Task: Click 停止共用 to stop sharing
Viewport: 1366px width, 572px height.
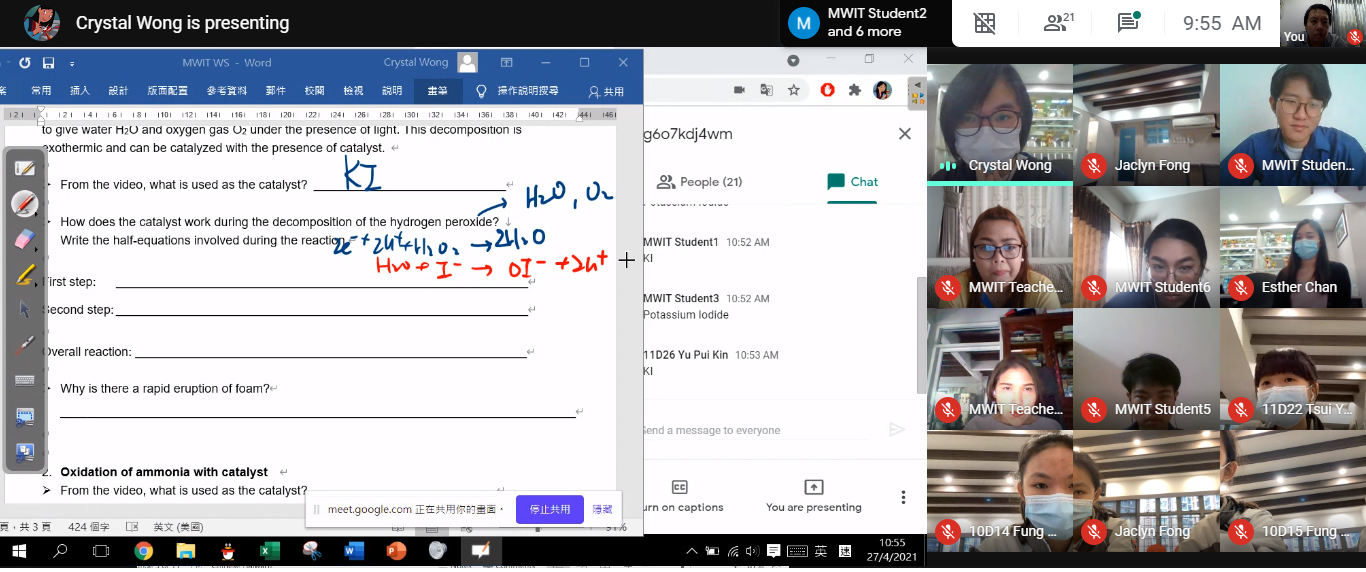Action: click(550, 509)
